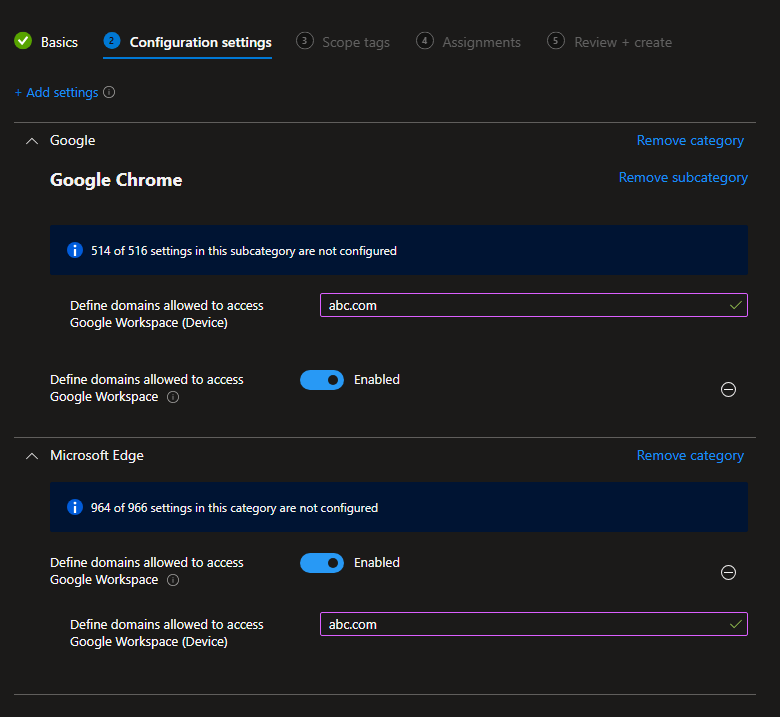Disable Microsoft Edge Workspace domains toggle

click(322, 563)
